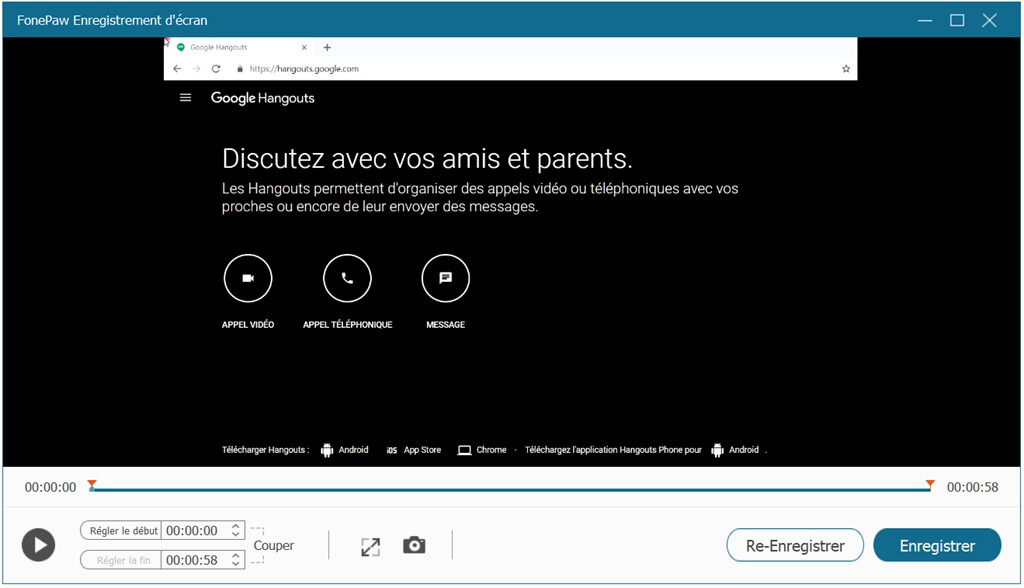The width and height of the screenshot is (1024, 588).
Task: Open a new browser tab with plus
Action: (327, 48)
